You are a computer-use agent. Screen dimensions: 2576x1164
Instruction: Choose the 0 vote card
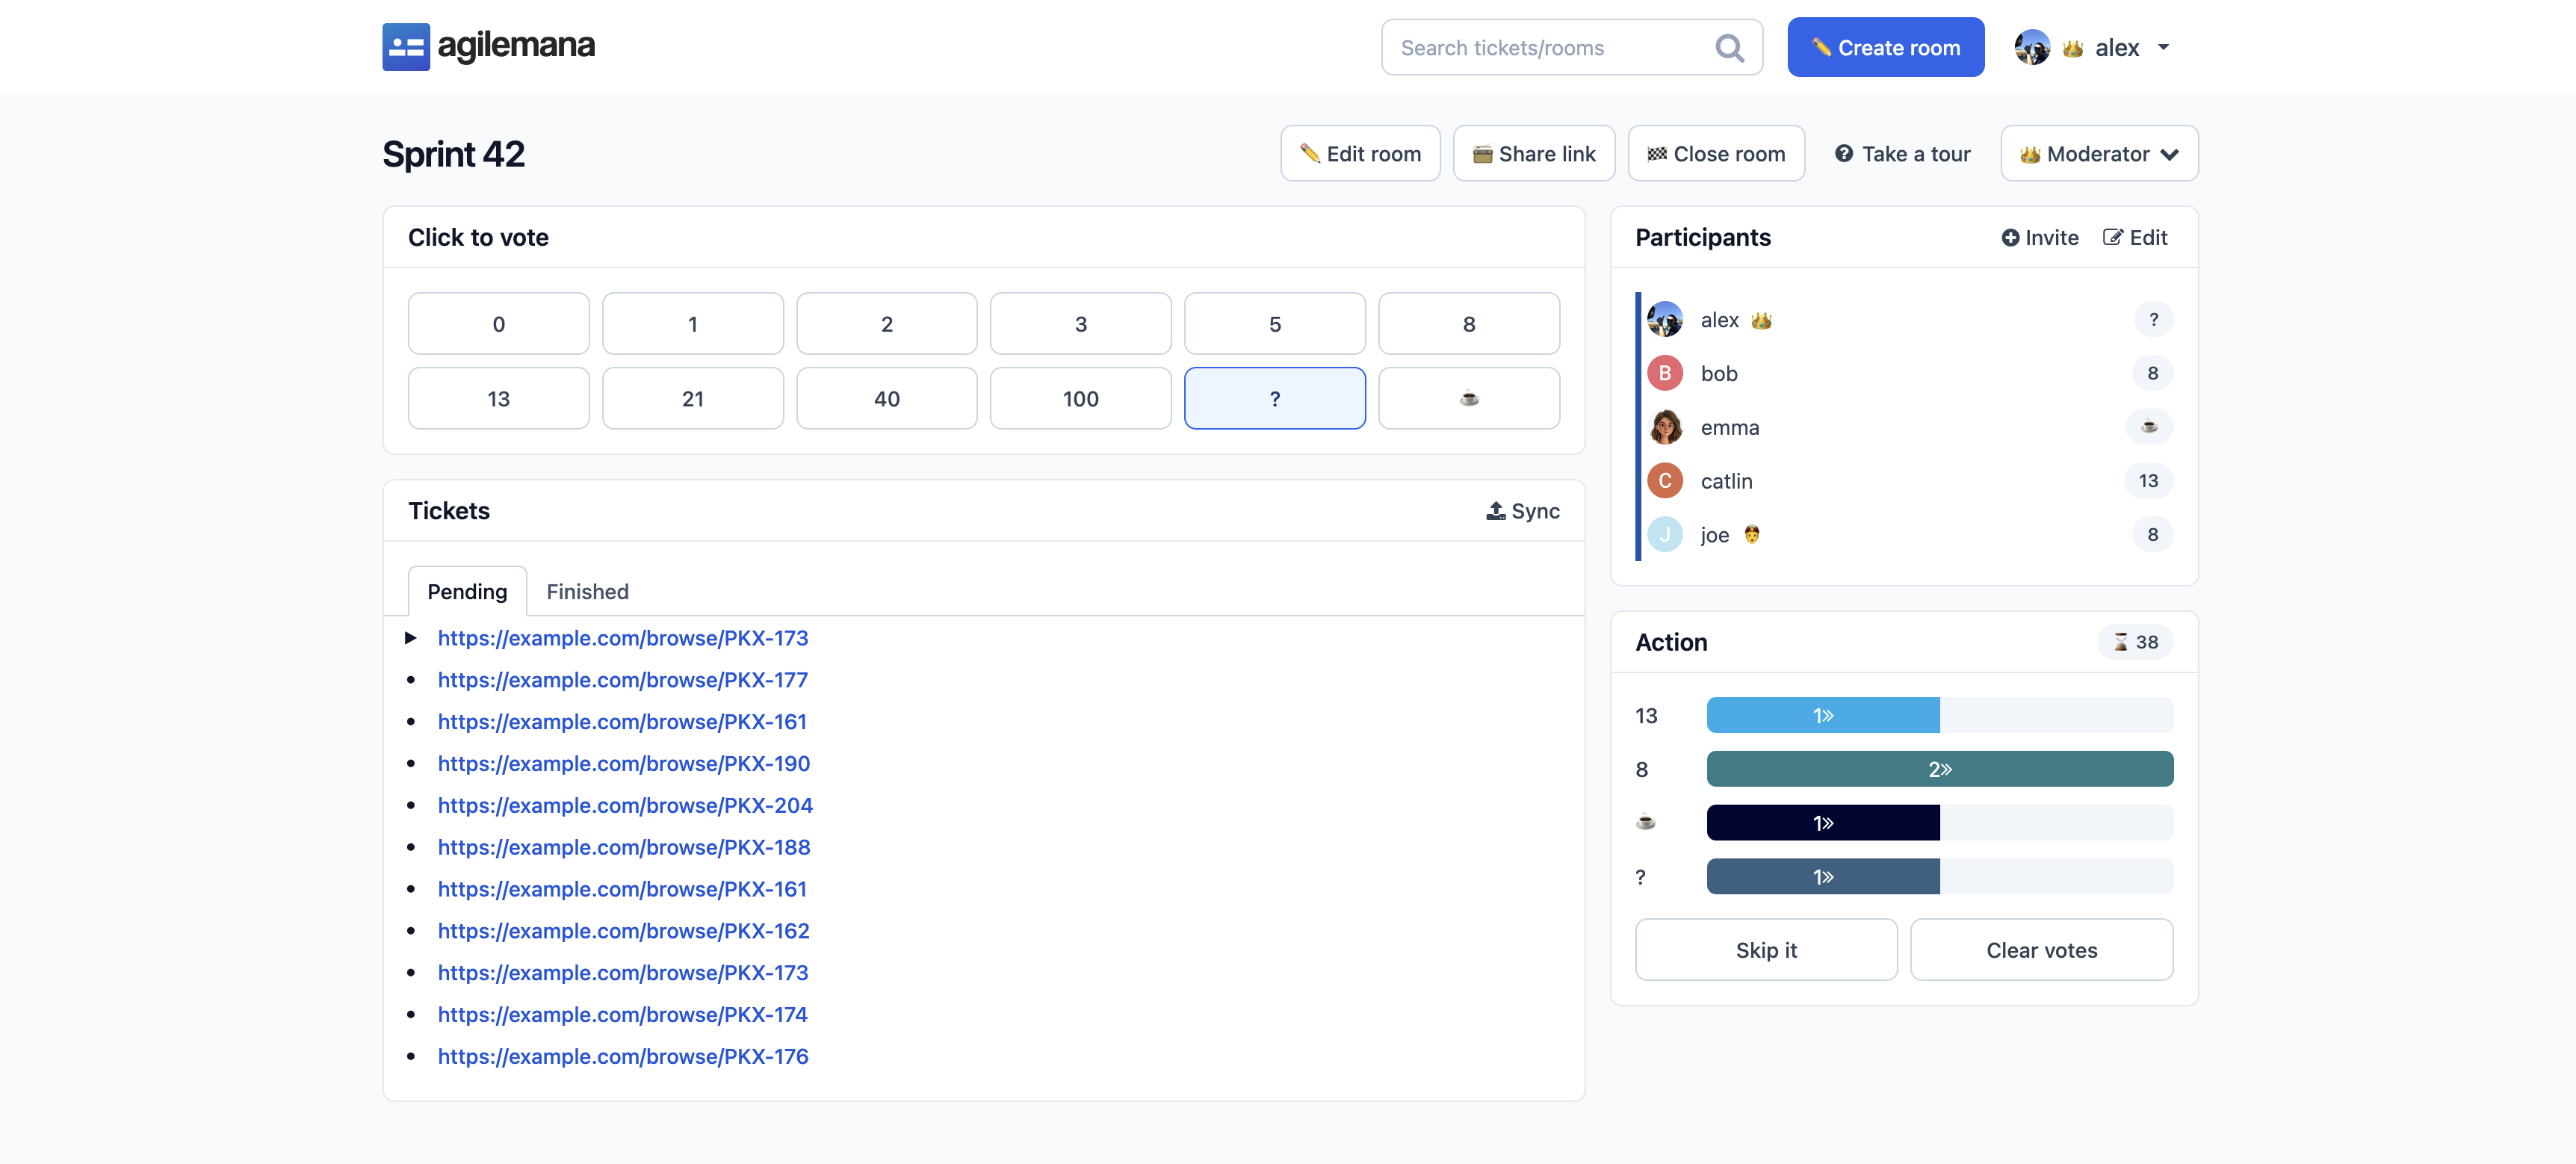point(498,324)
